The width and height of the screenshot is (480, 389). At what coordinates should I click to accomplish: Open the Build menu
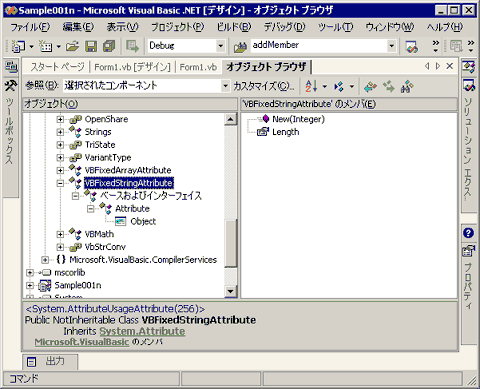pos(234,27)
